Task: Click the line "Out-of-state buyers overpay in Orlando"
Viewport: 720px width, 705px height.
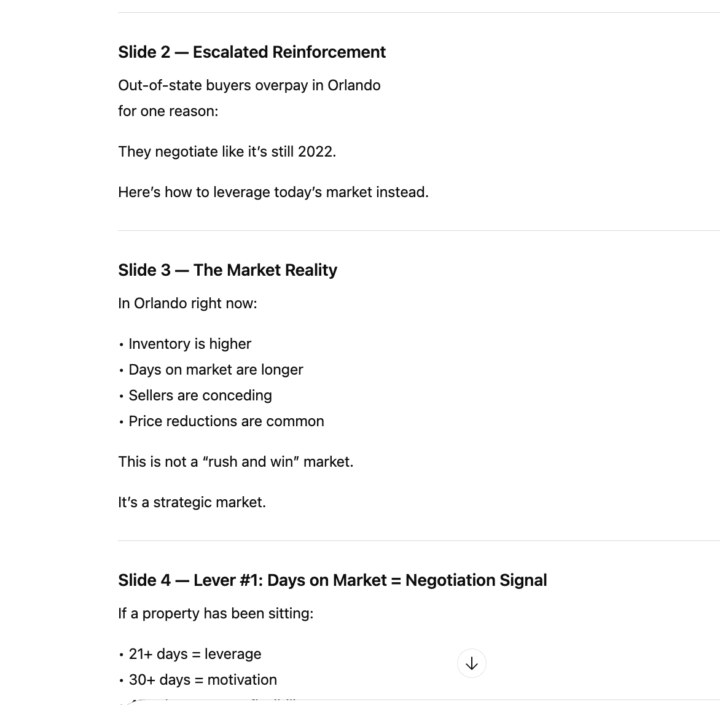Action: point(249,85)
